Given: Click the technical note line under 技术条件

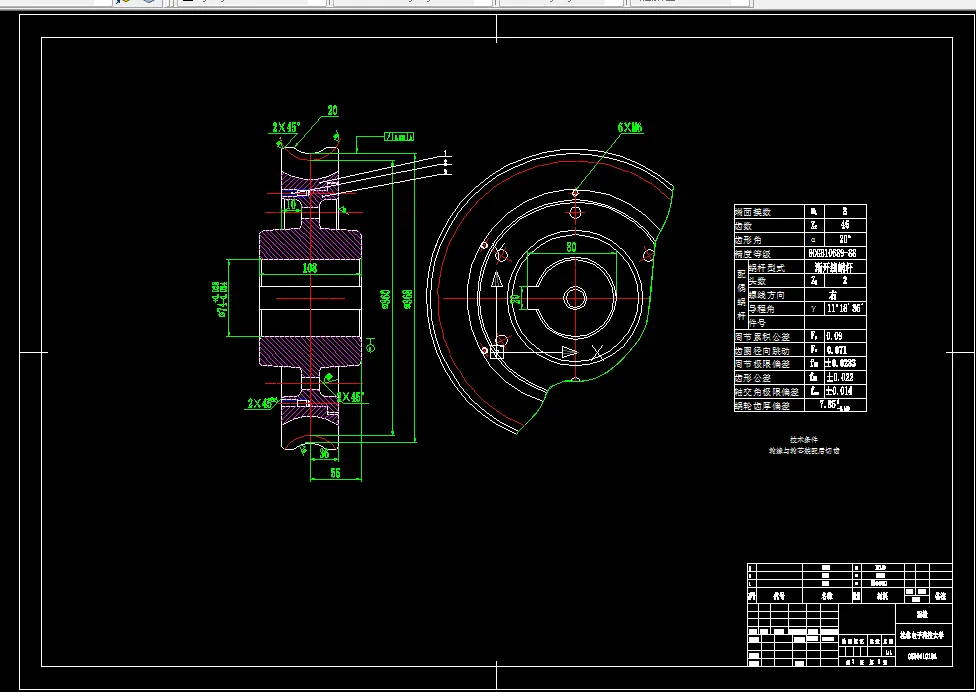Looking at the screenshot, I should 804,451.
